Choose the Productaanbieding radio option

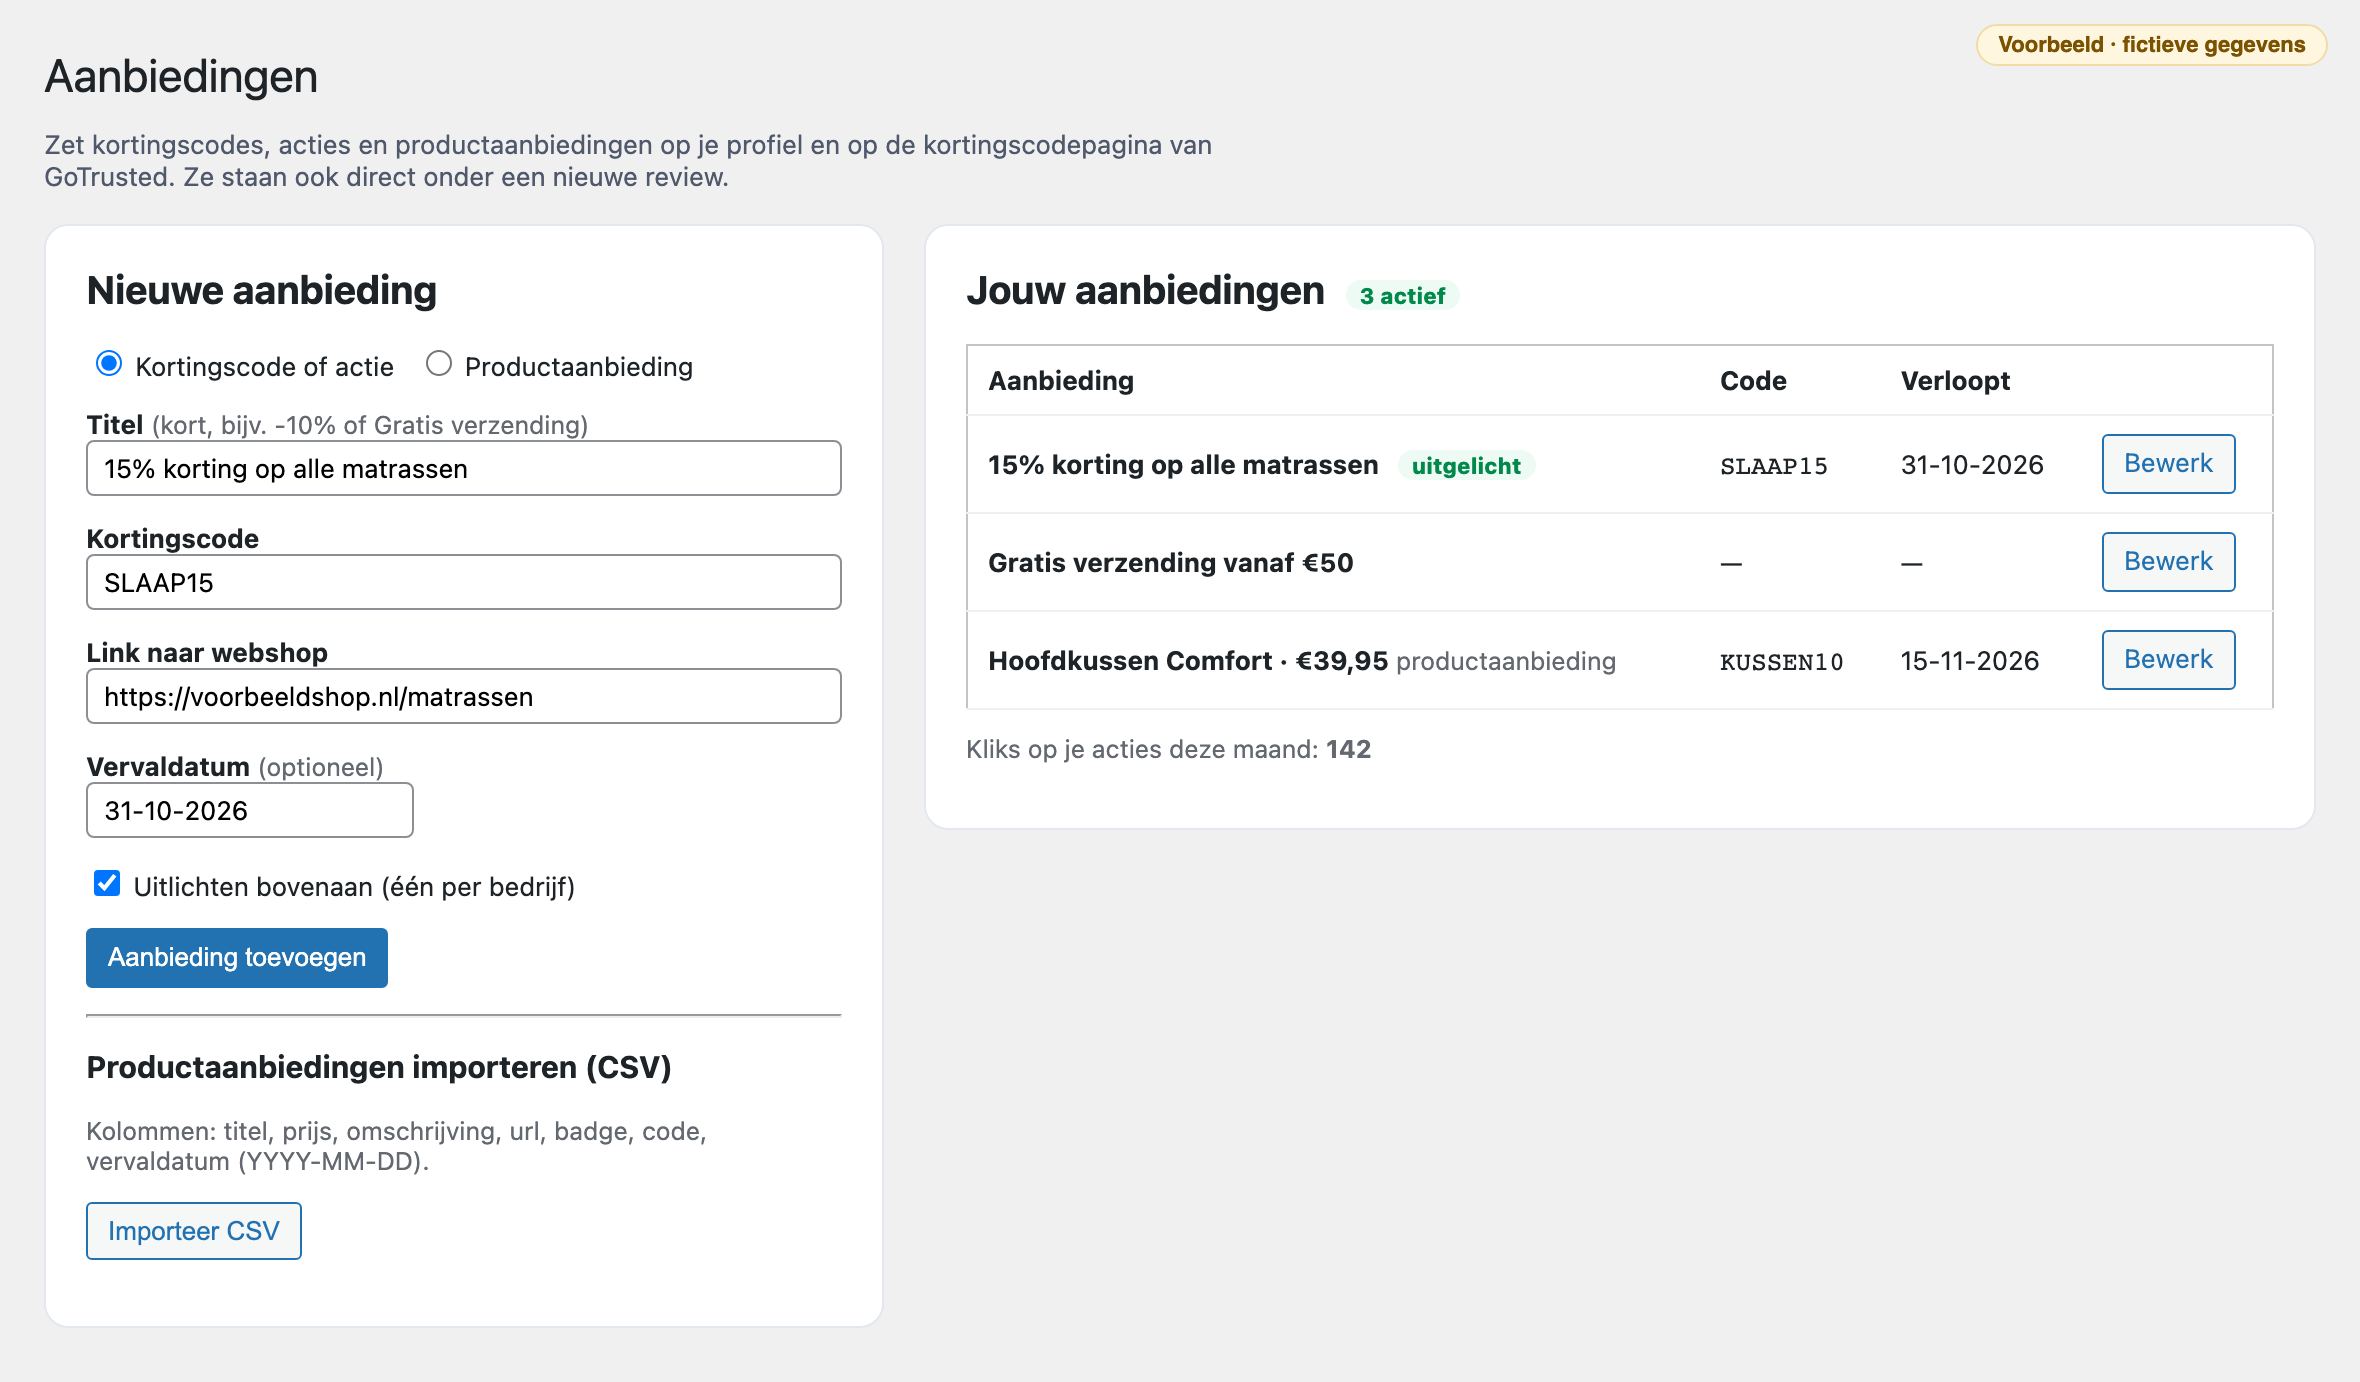[439, 364]
